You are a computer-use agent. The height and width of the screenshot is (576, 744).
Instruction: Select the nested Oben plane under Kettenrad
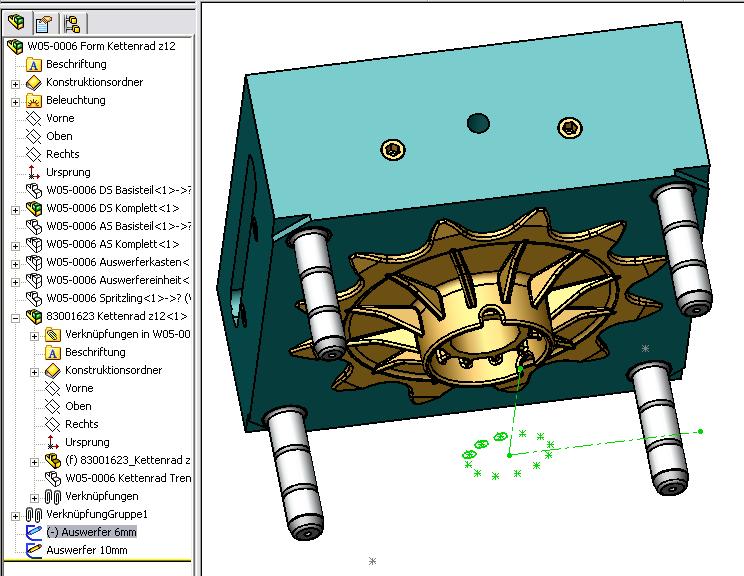(53, 407)
